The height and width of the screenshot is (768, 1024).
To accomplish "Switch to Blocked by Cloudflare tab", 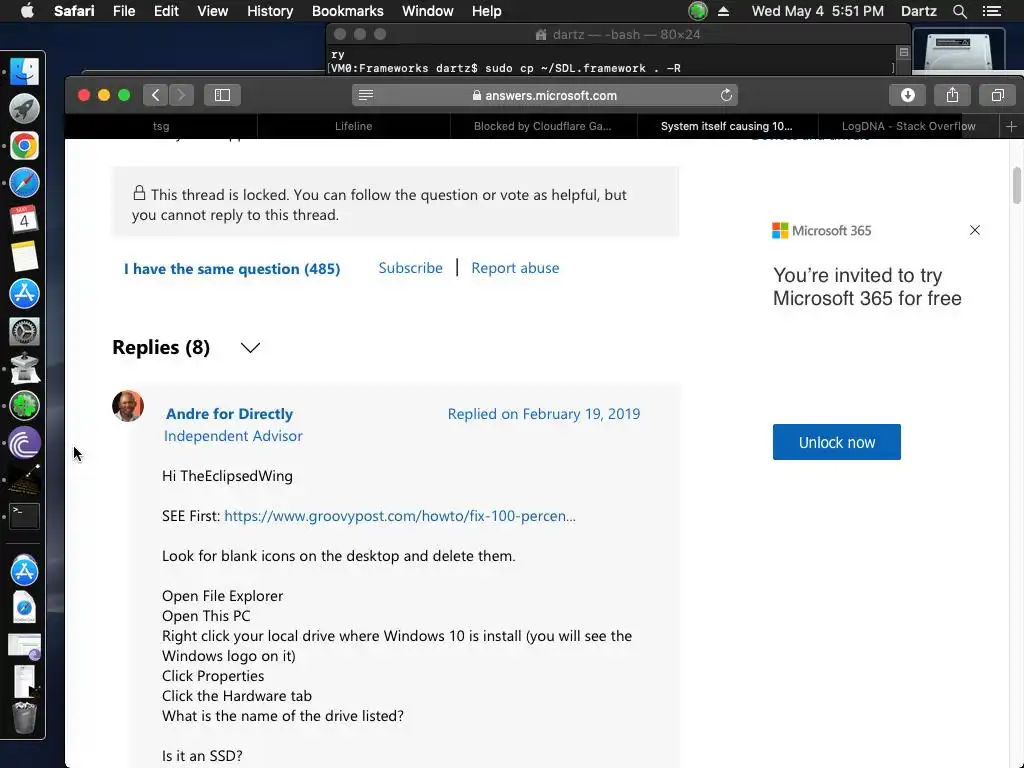I will coord(543,126).
